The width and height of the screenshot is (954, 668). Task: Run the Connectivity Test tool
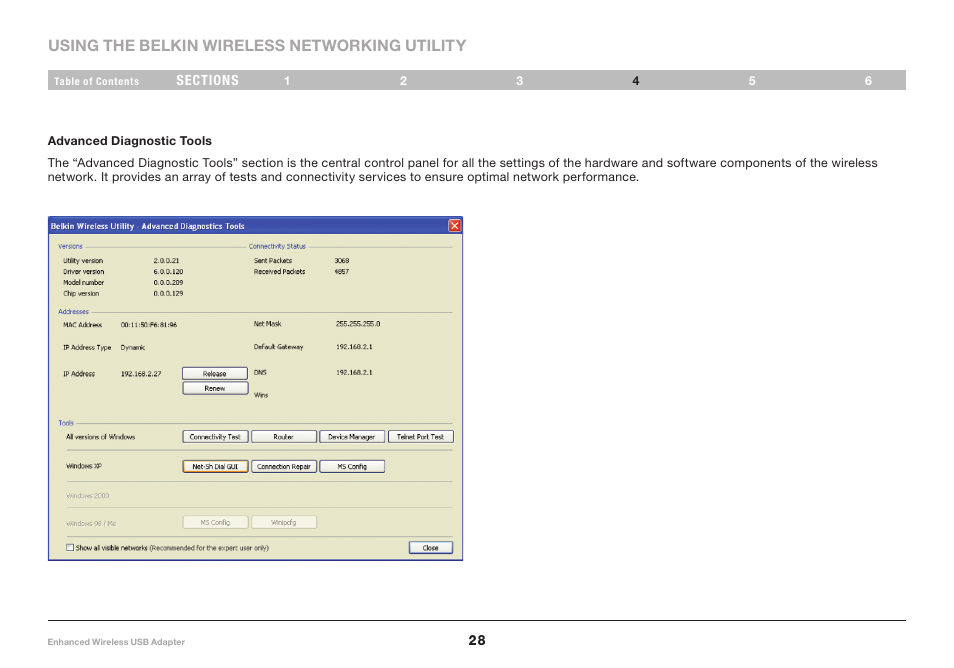215,437
